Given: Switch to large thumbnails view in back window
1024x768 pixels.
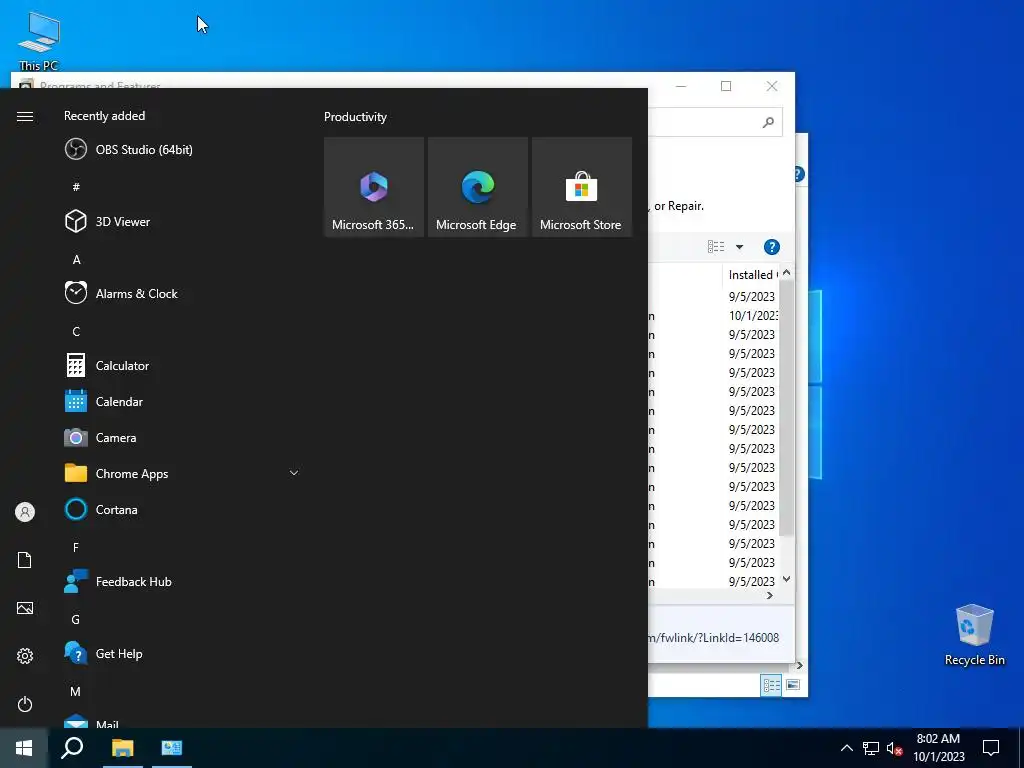Looking at the screenshot, I should [793, 685].
